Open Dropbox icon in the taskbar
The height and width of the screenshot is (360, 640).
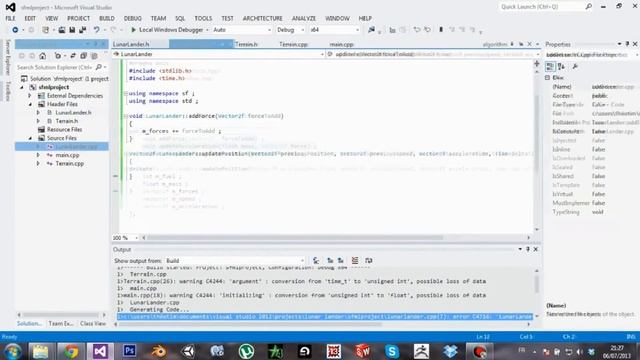450,351
